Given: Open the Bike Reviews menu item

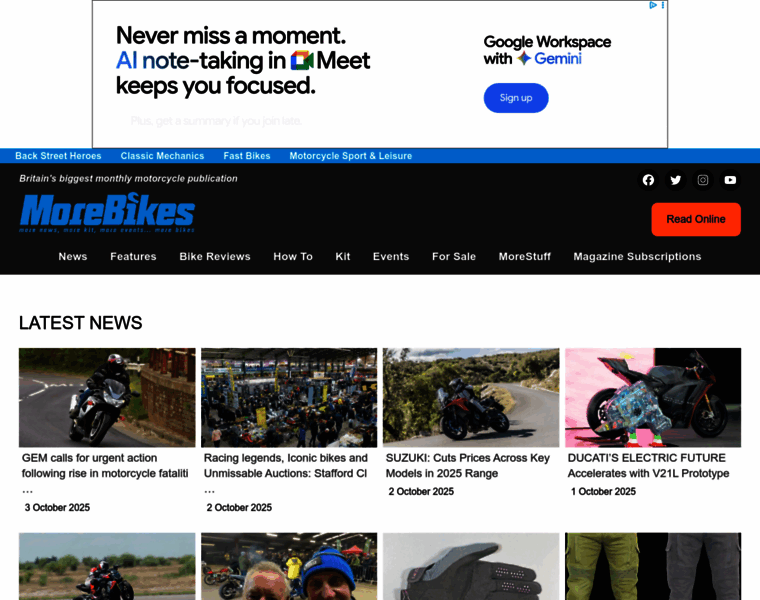Looking at the screenshot, I should [215, 256].
